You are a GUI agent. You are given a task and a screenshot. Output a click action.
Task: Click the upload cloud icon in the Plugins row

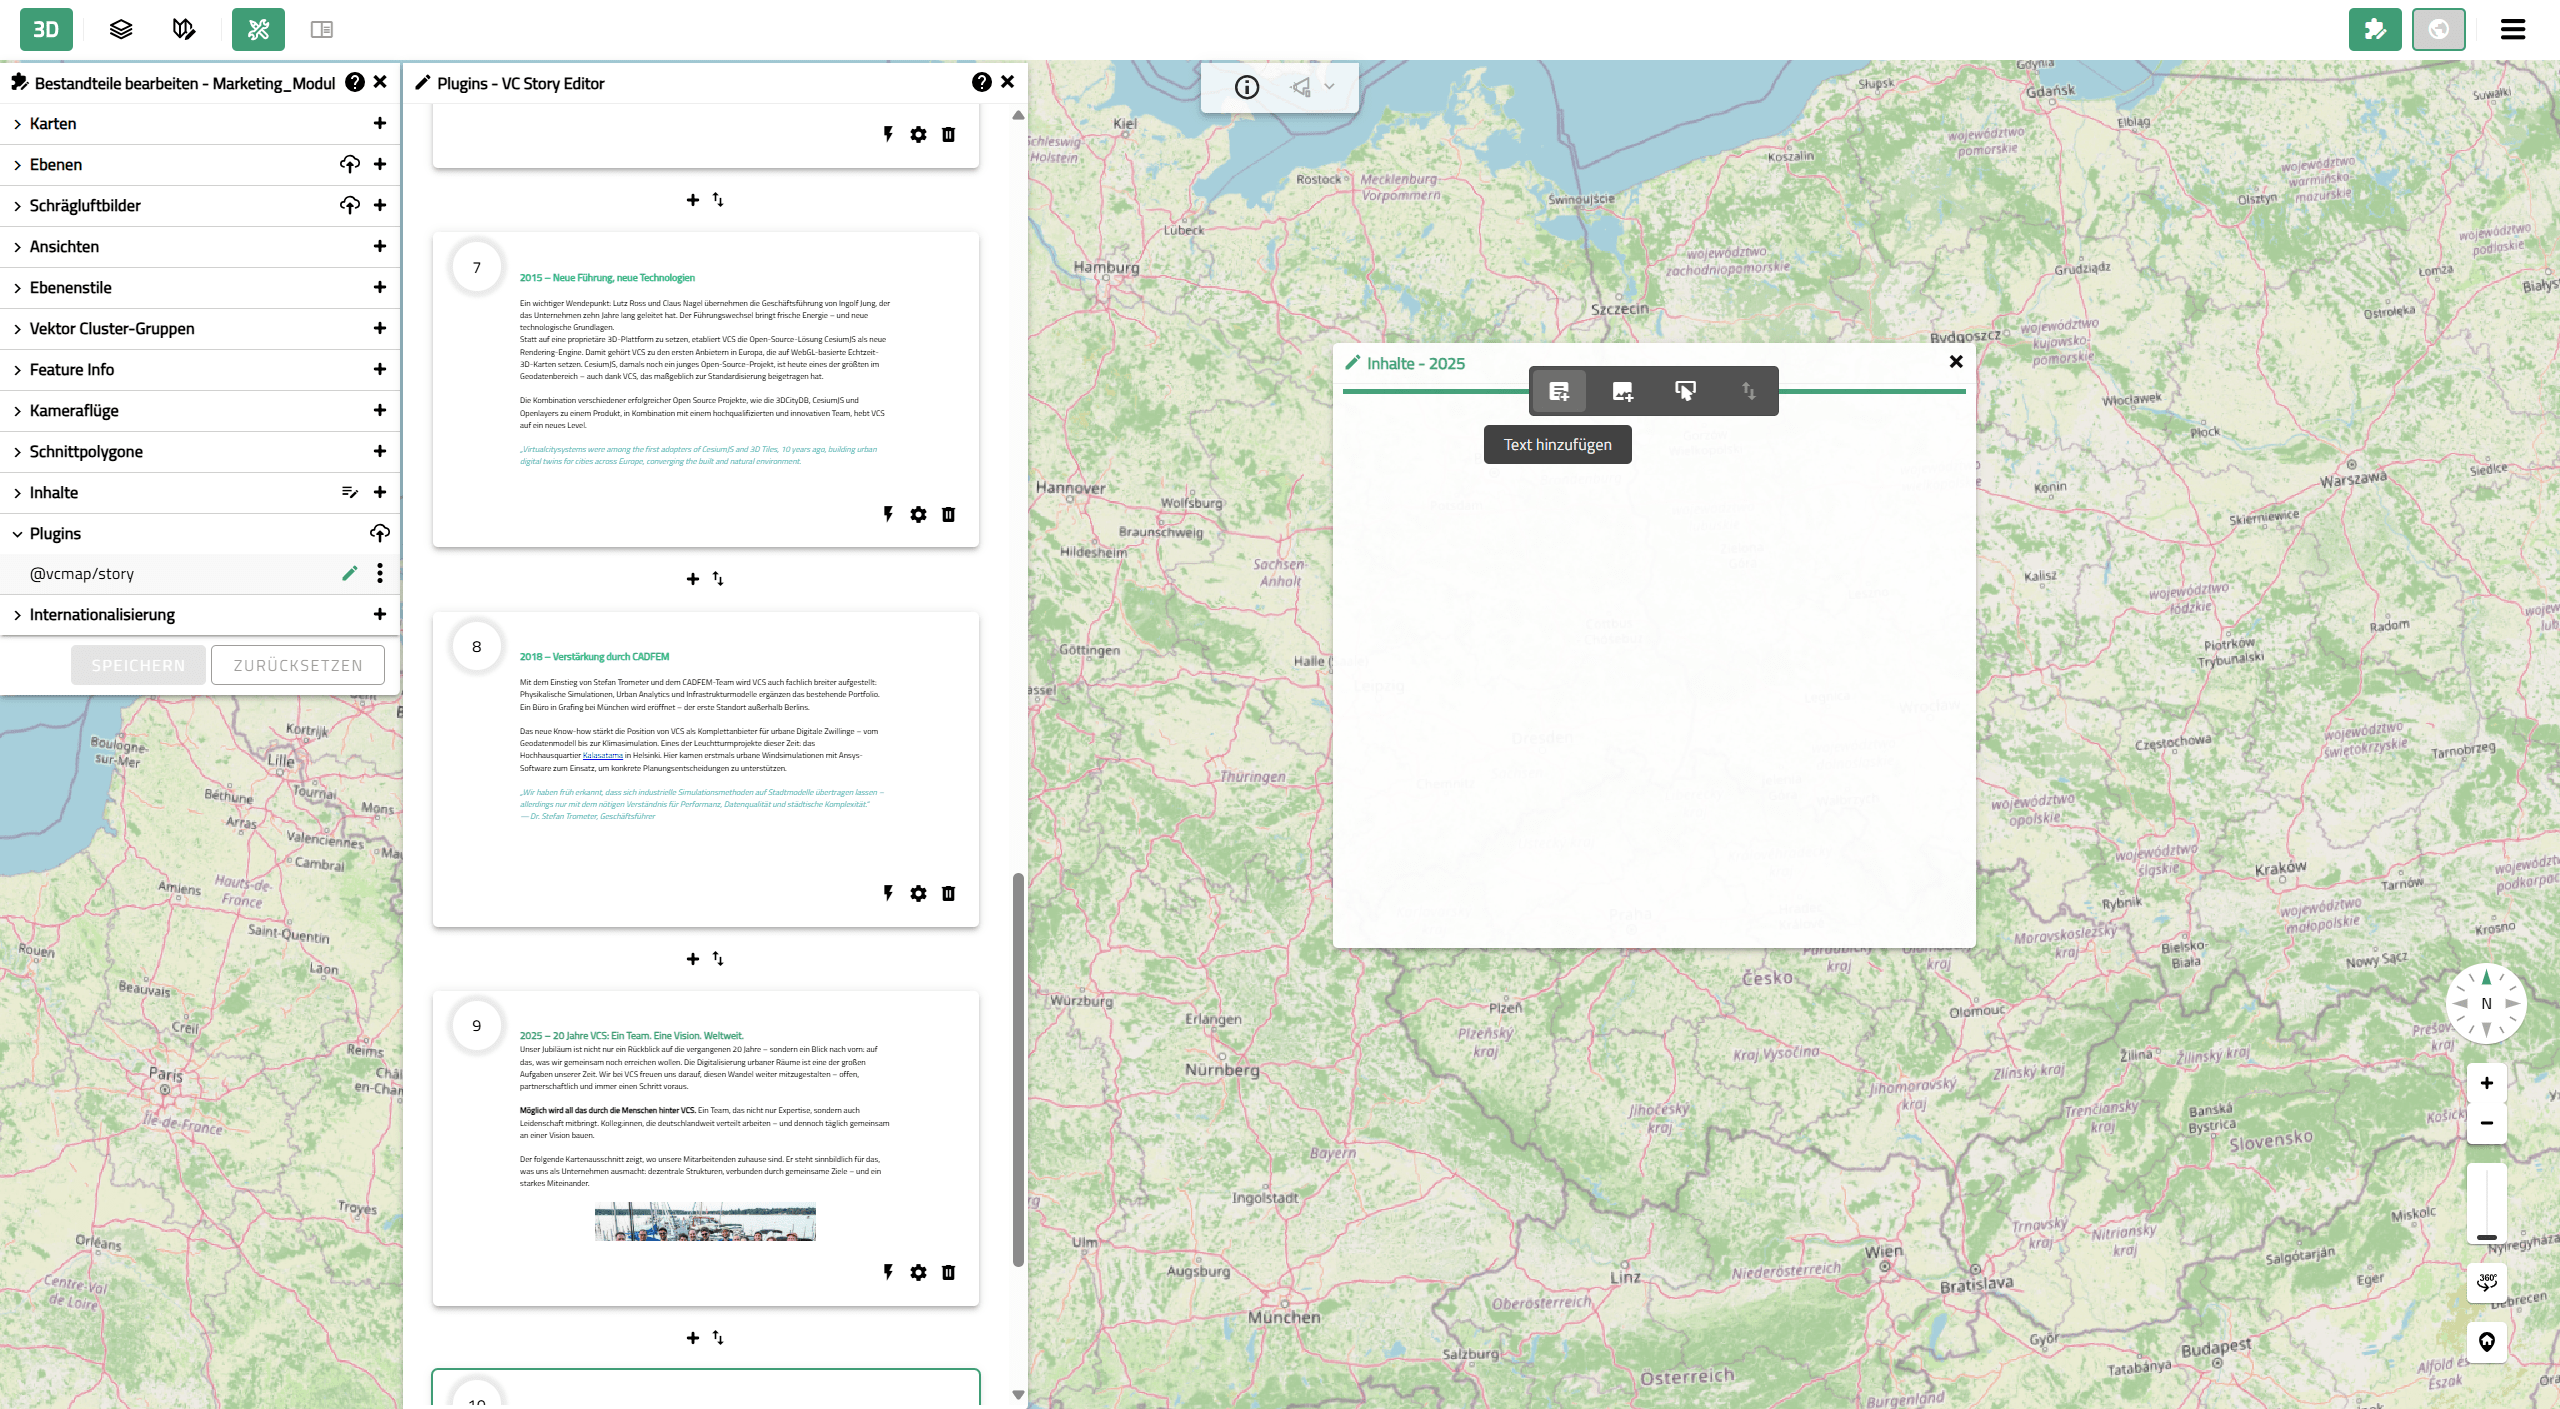380,533
